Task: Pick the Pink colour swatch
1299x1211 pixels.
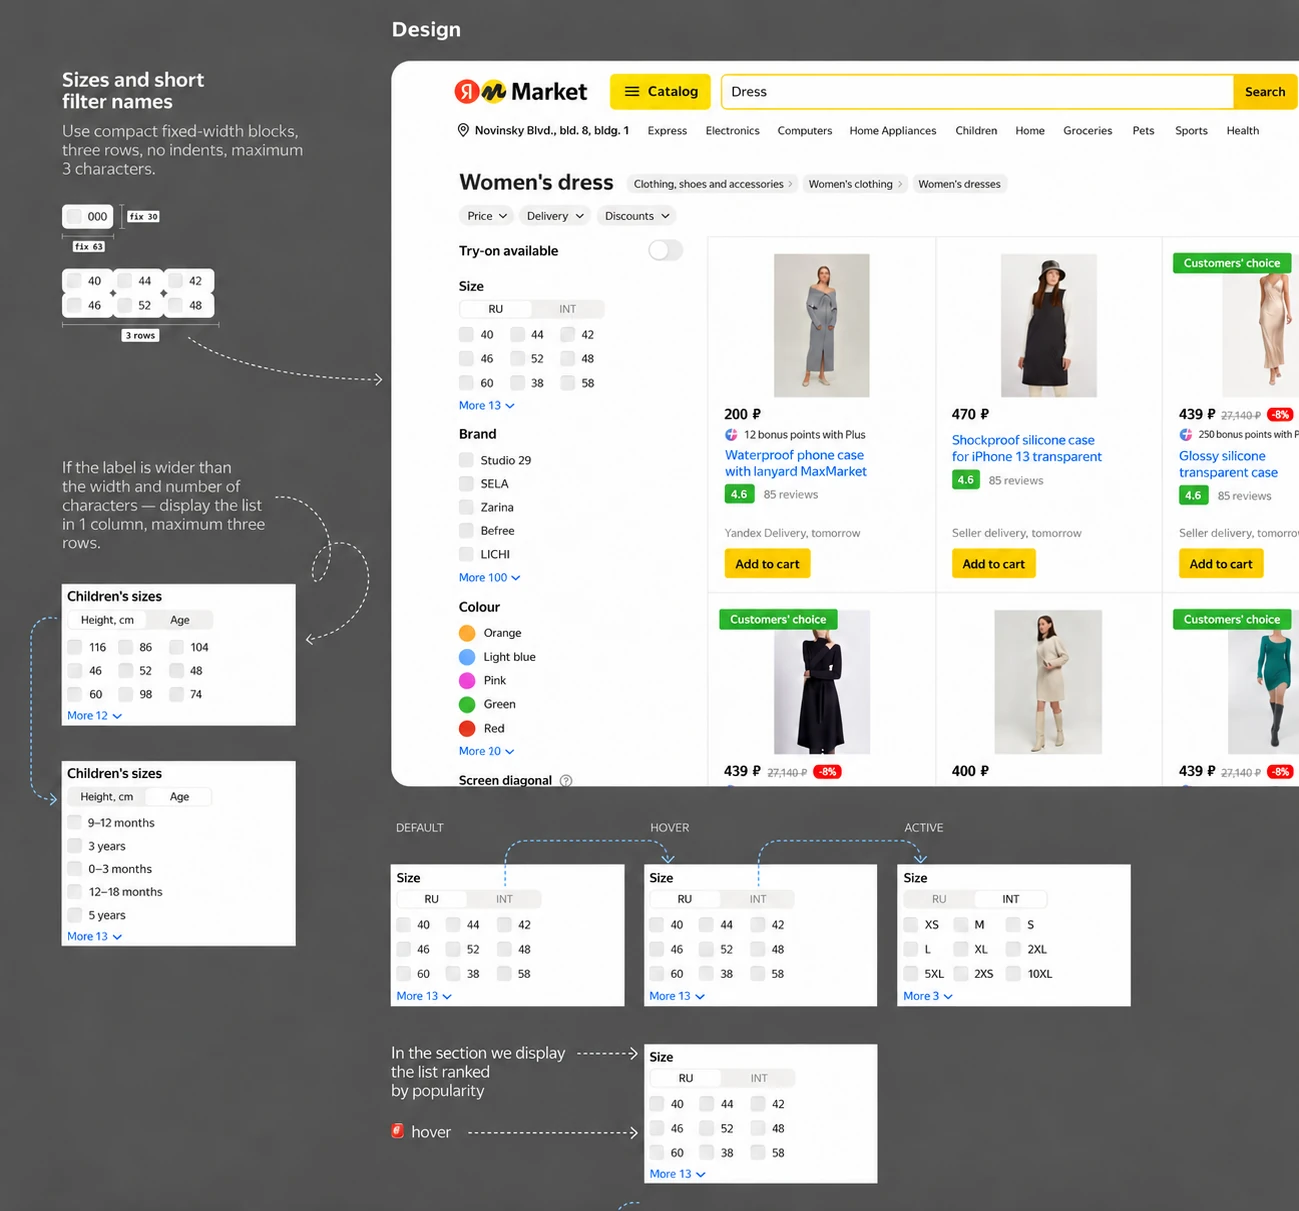Action: pos(467,680)
